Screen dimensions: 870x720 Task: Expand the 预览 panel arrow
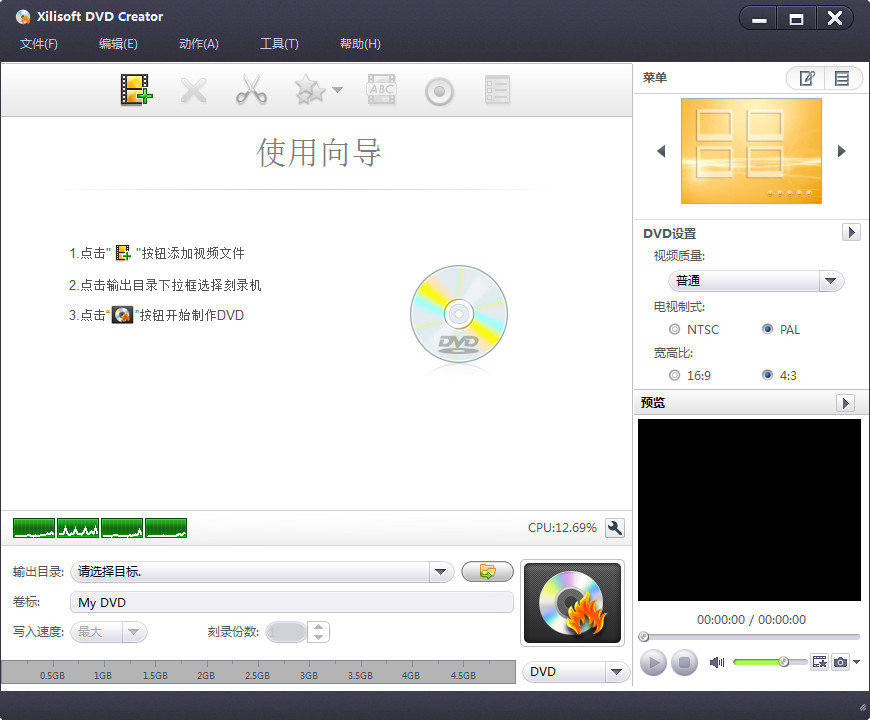click(x=845, y=403)
